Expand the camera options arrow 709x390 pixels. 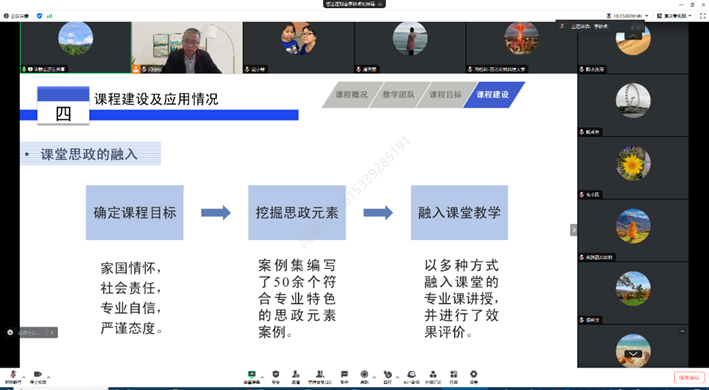48,377
